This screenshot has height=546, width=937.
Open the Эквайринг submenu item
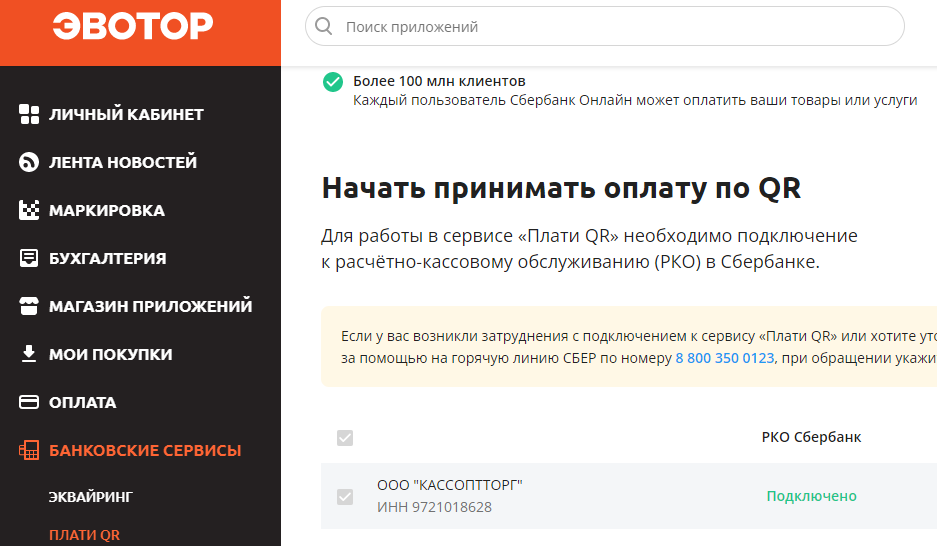pyautogui.click(x=91, y=496)
